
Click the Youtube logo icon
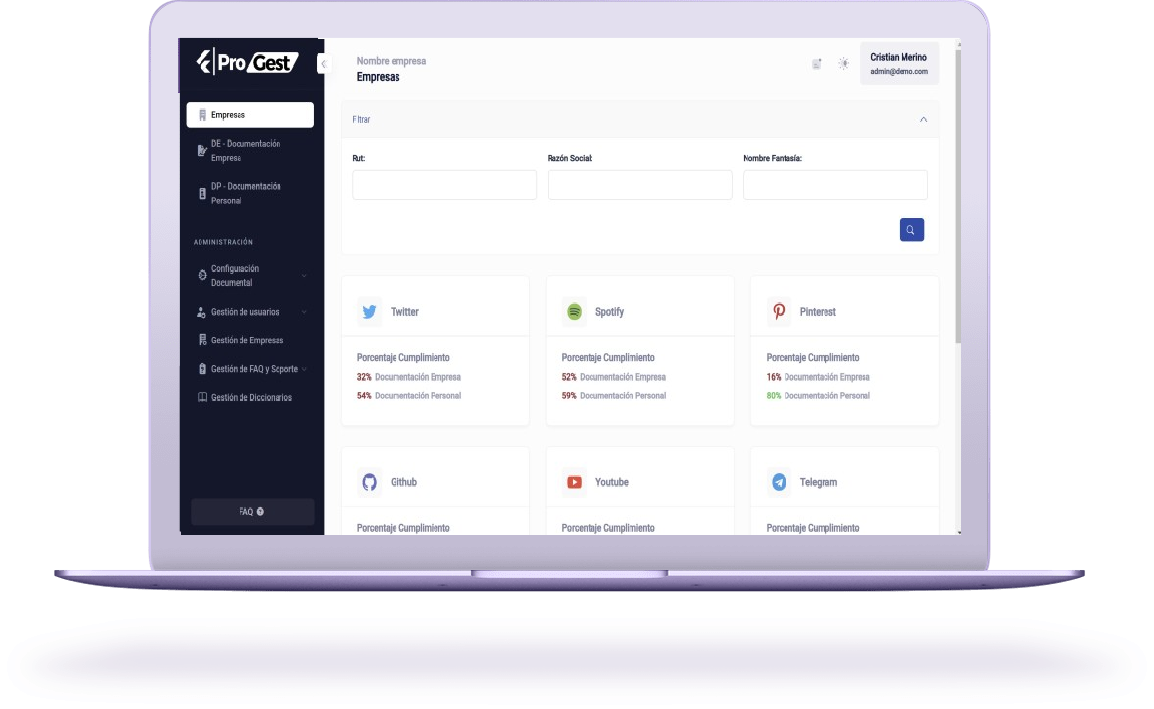(574, 482)
